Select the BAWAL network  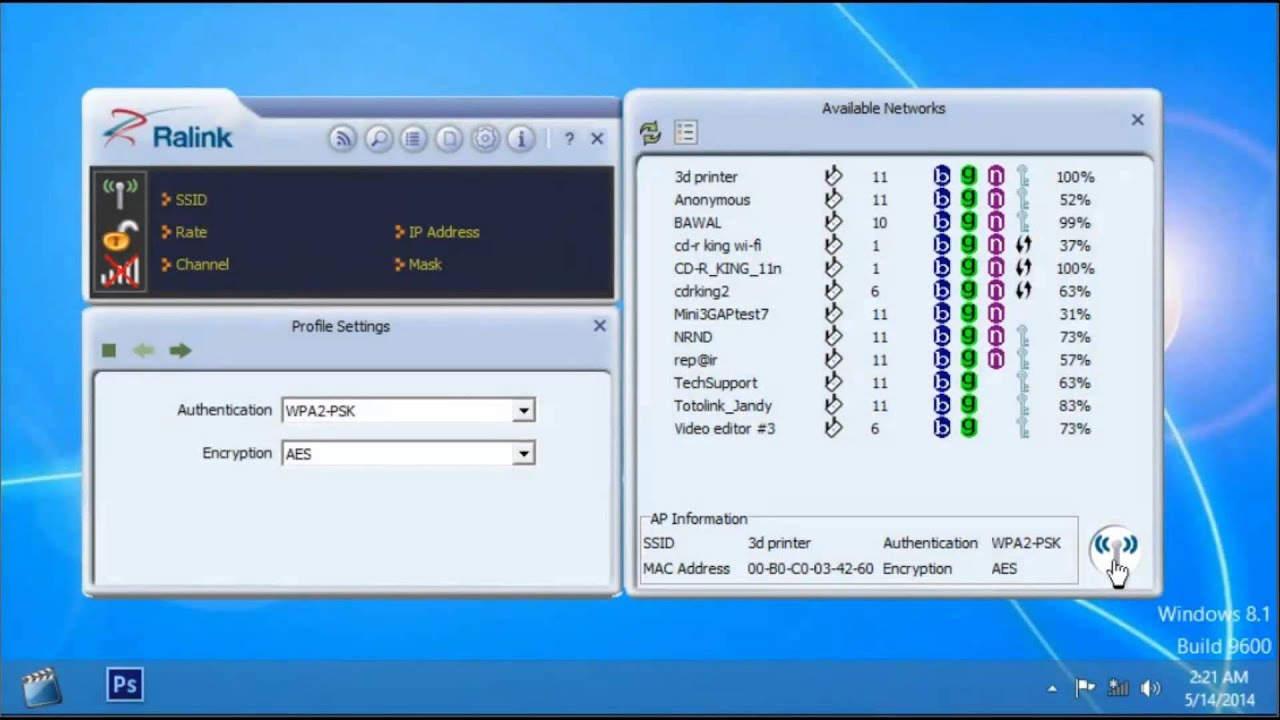[x=697, y=223]
